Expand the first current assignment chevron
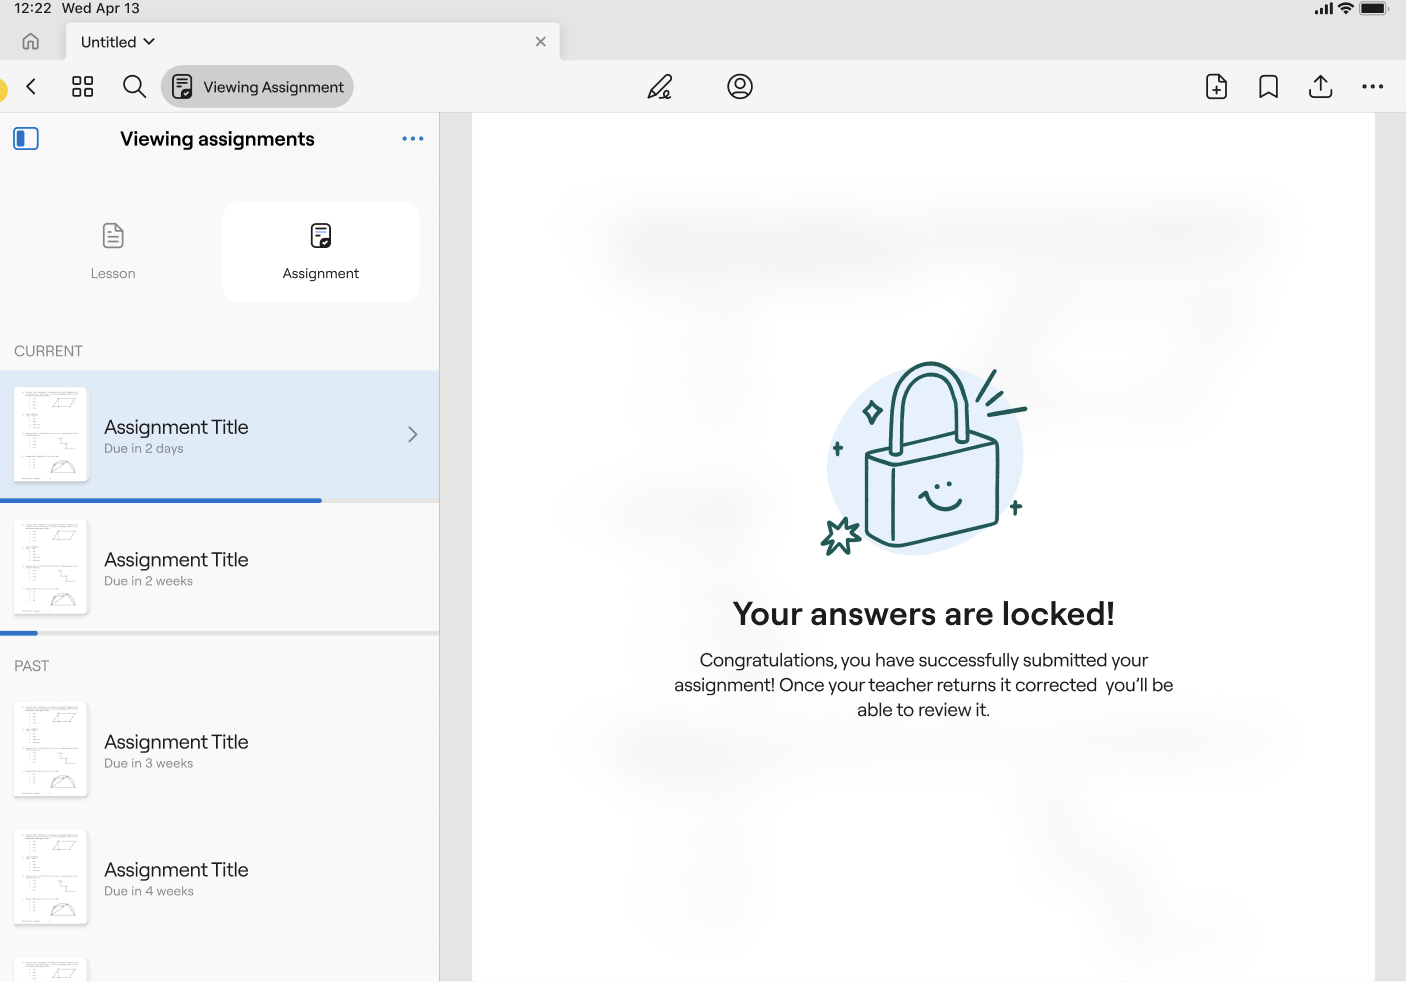This screenshot has width=1406, height=982. (412, 434)
